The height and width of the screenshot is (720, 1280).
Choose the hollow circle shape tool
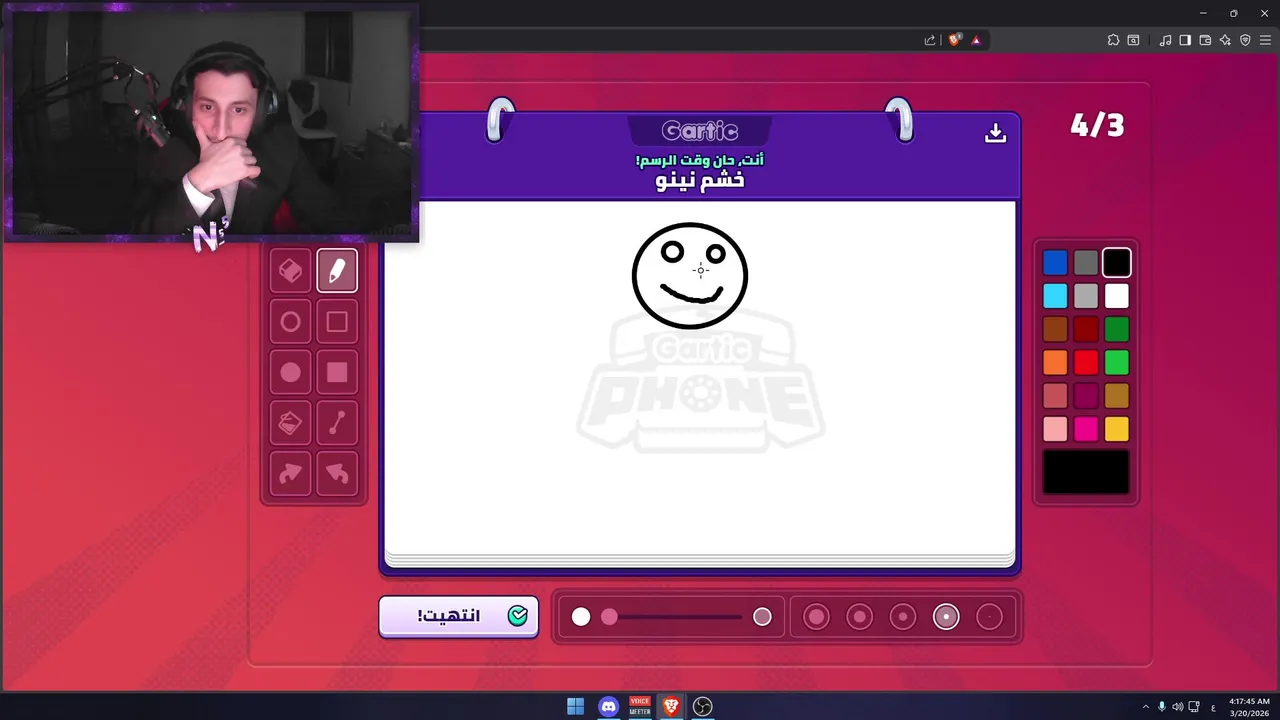coord(290,322)
